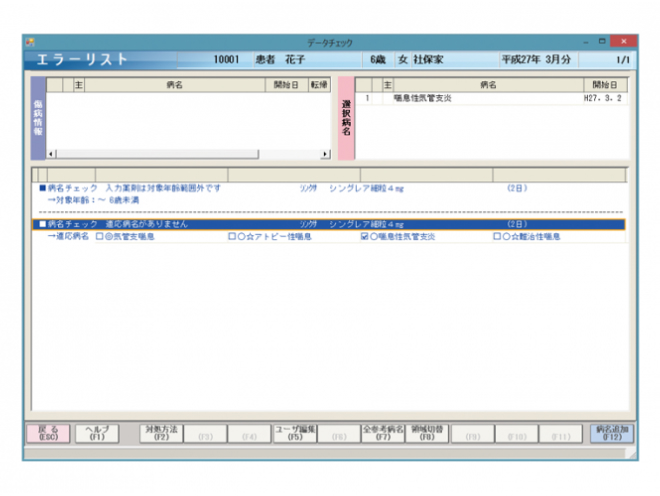Minimize the データチェック window
Image resolution: width=660 pixels, height=496 pixels.
tap(586, 42)
